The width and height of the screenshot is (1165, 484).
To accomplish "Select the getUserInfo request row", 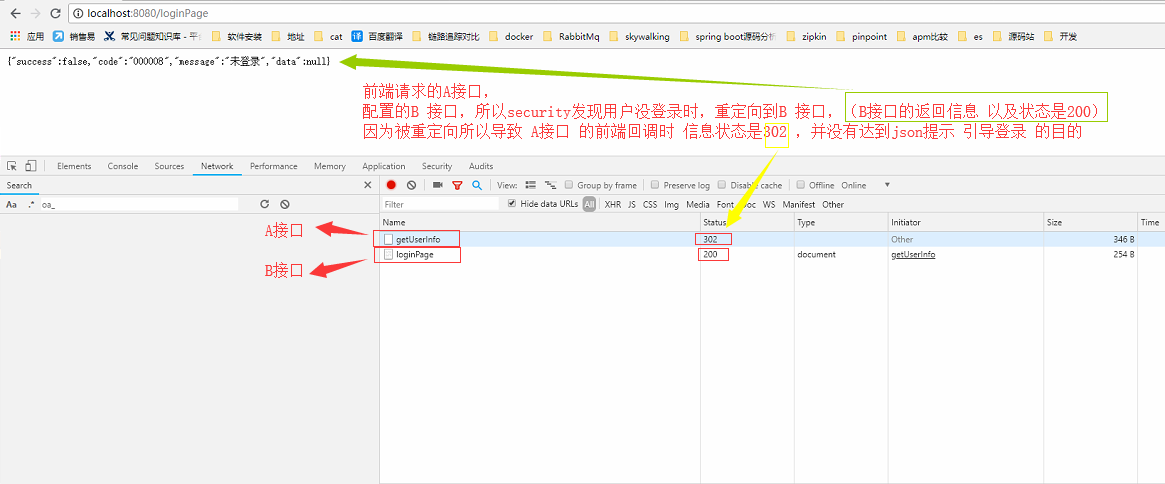I will [x=772, y=239].
